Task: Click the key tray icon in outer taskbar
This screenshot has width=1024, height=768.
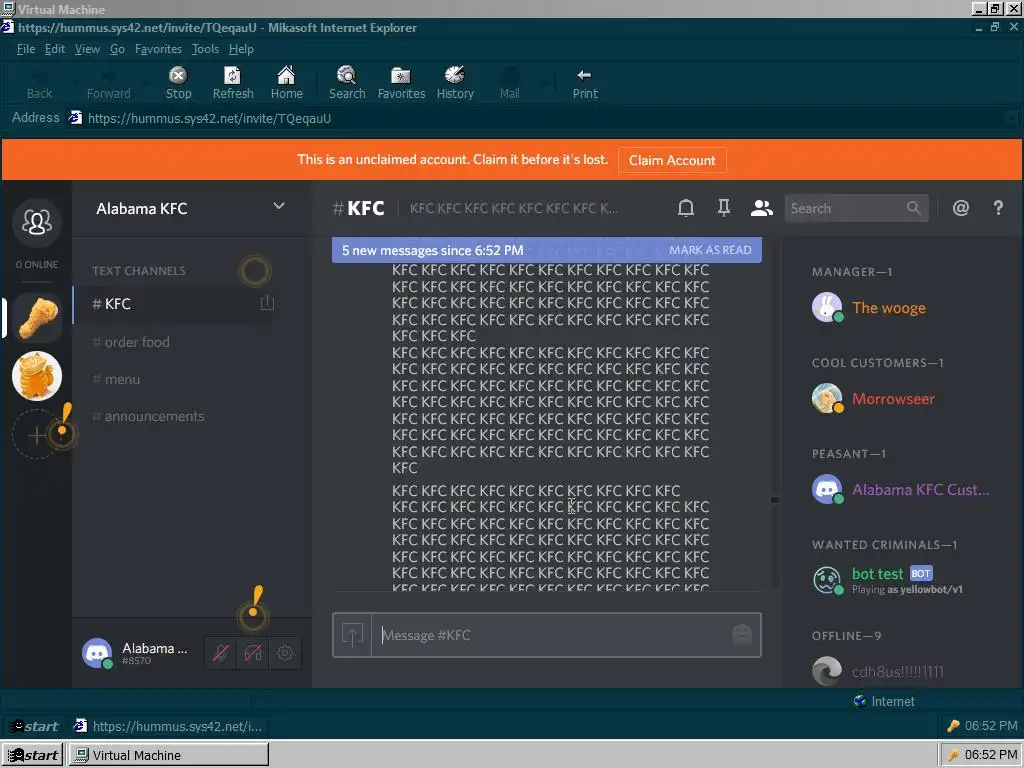Action: [954, 756]
